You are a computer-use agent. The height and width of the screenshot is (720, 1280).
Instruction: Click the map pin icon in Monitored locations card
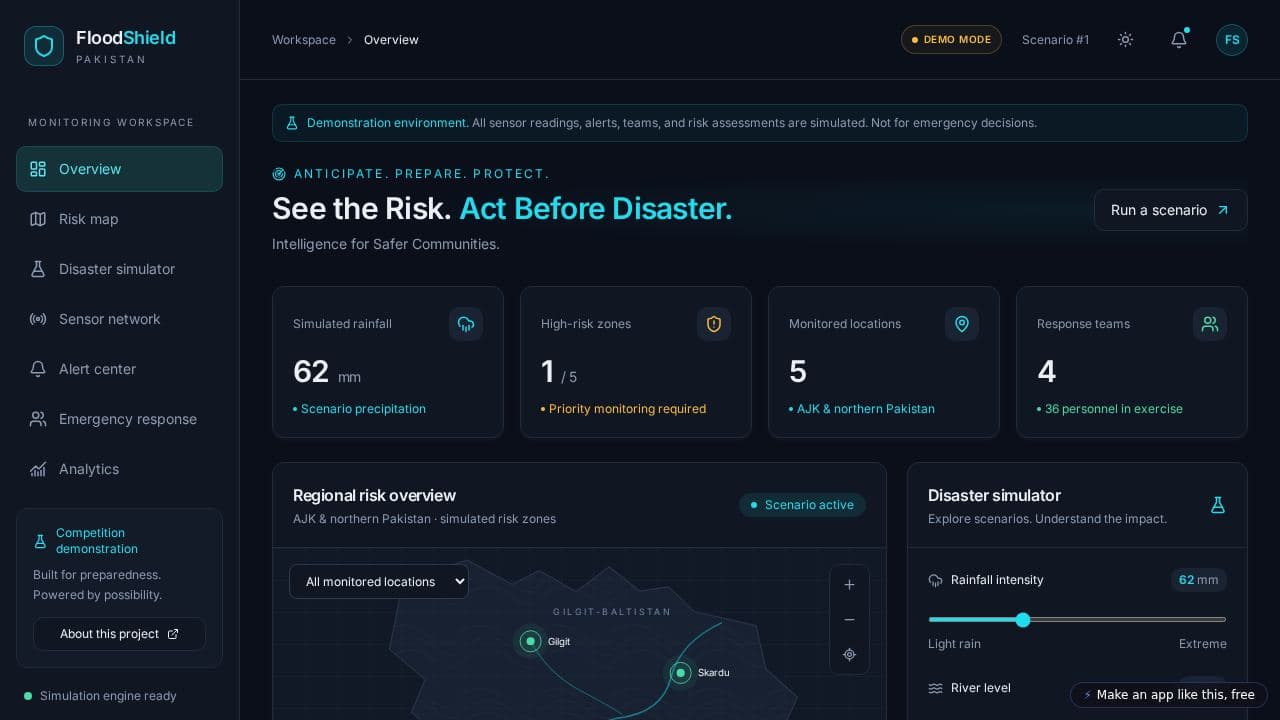[x=962, y=324]
